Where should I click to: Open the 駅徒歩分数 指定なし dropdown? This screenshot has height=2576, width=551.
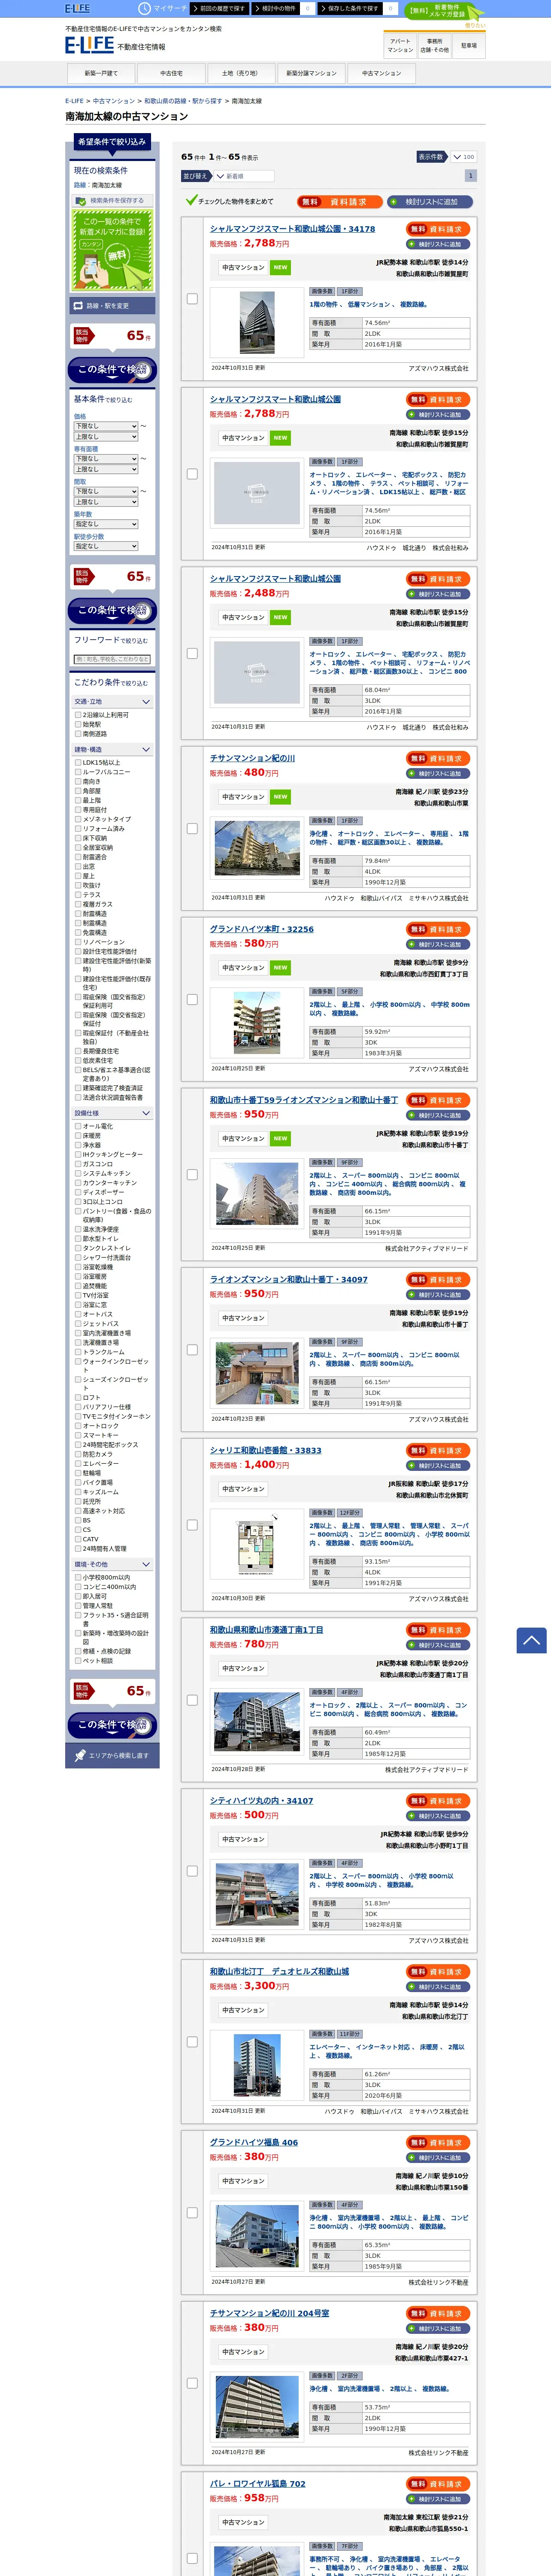(x=105, y=546)
